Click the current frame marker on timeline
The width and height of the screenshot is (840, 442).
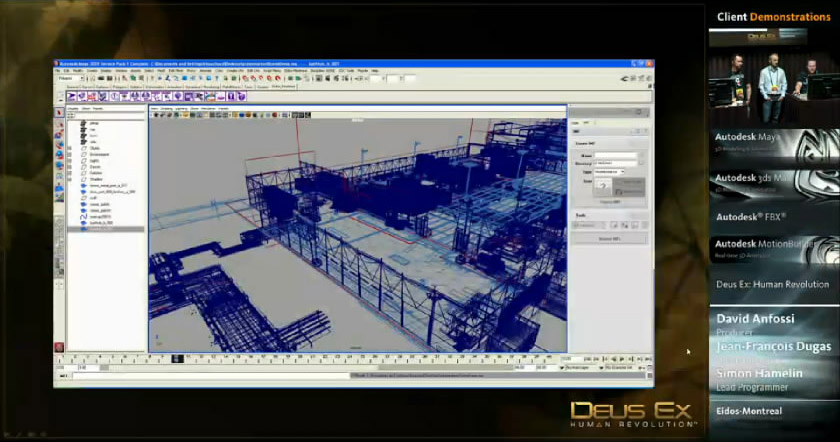pyautogui.click(x=177, y=358)
